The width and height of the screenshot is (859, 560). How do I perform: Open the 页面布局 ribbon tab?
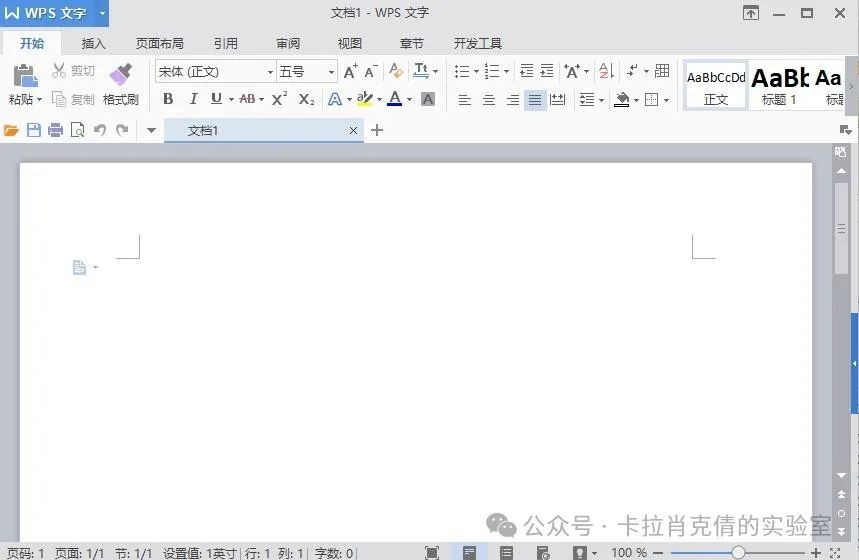tap(159, 44)
